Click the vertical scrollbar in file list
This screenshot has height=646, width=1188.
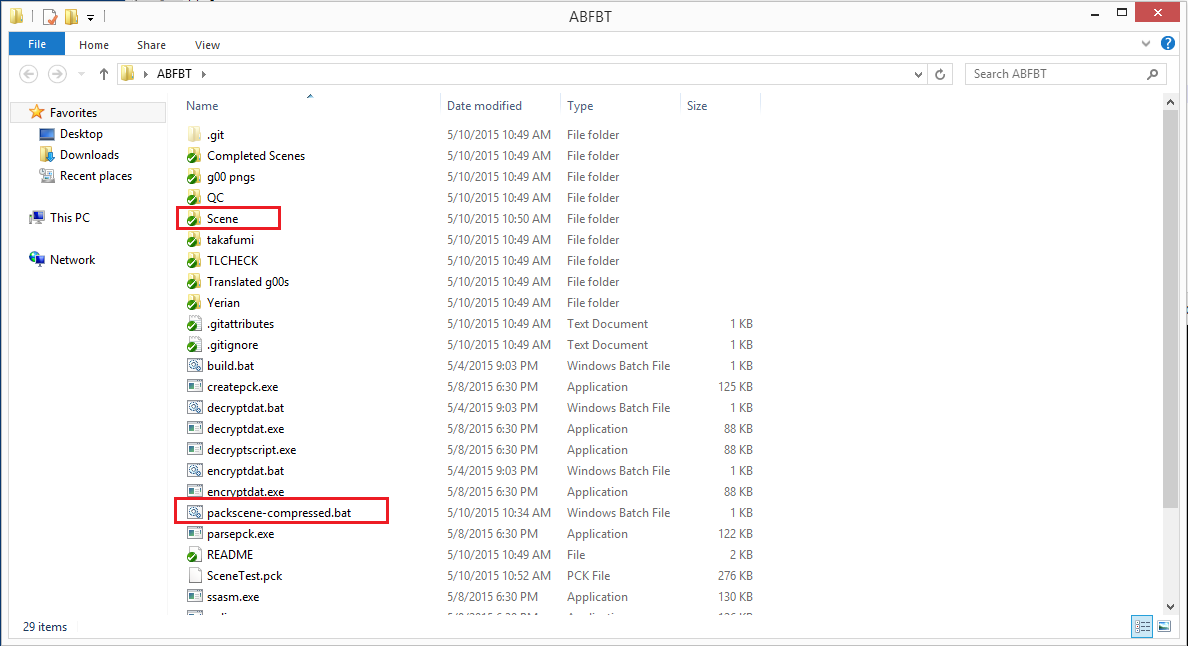1169,300
